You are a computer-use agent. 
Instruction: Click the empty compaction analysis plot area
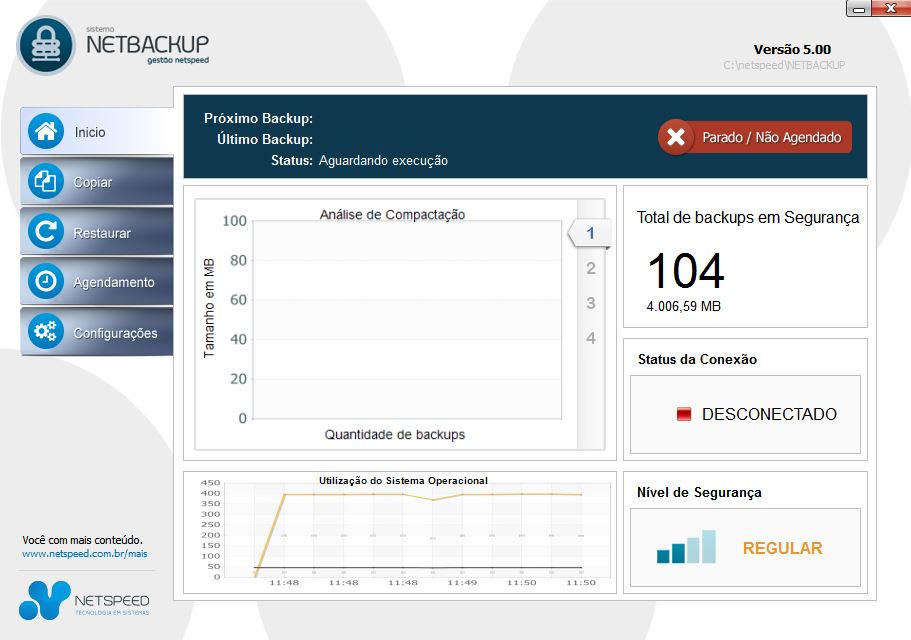pos(407,319)
